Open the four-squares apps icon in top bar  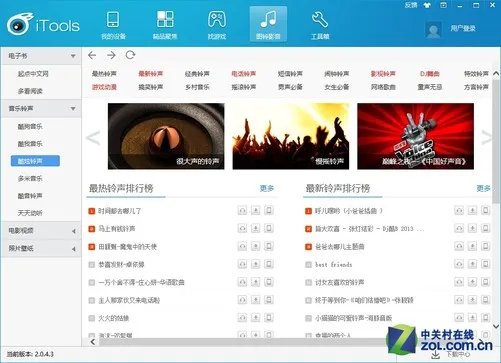pos(165,19)
